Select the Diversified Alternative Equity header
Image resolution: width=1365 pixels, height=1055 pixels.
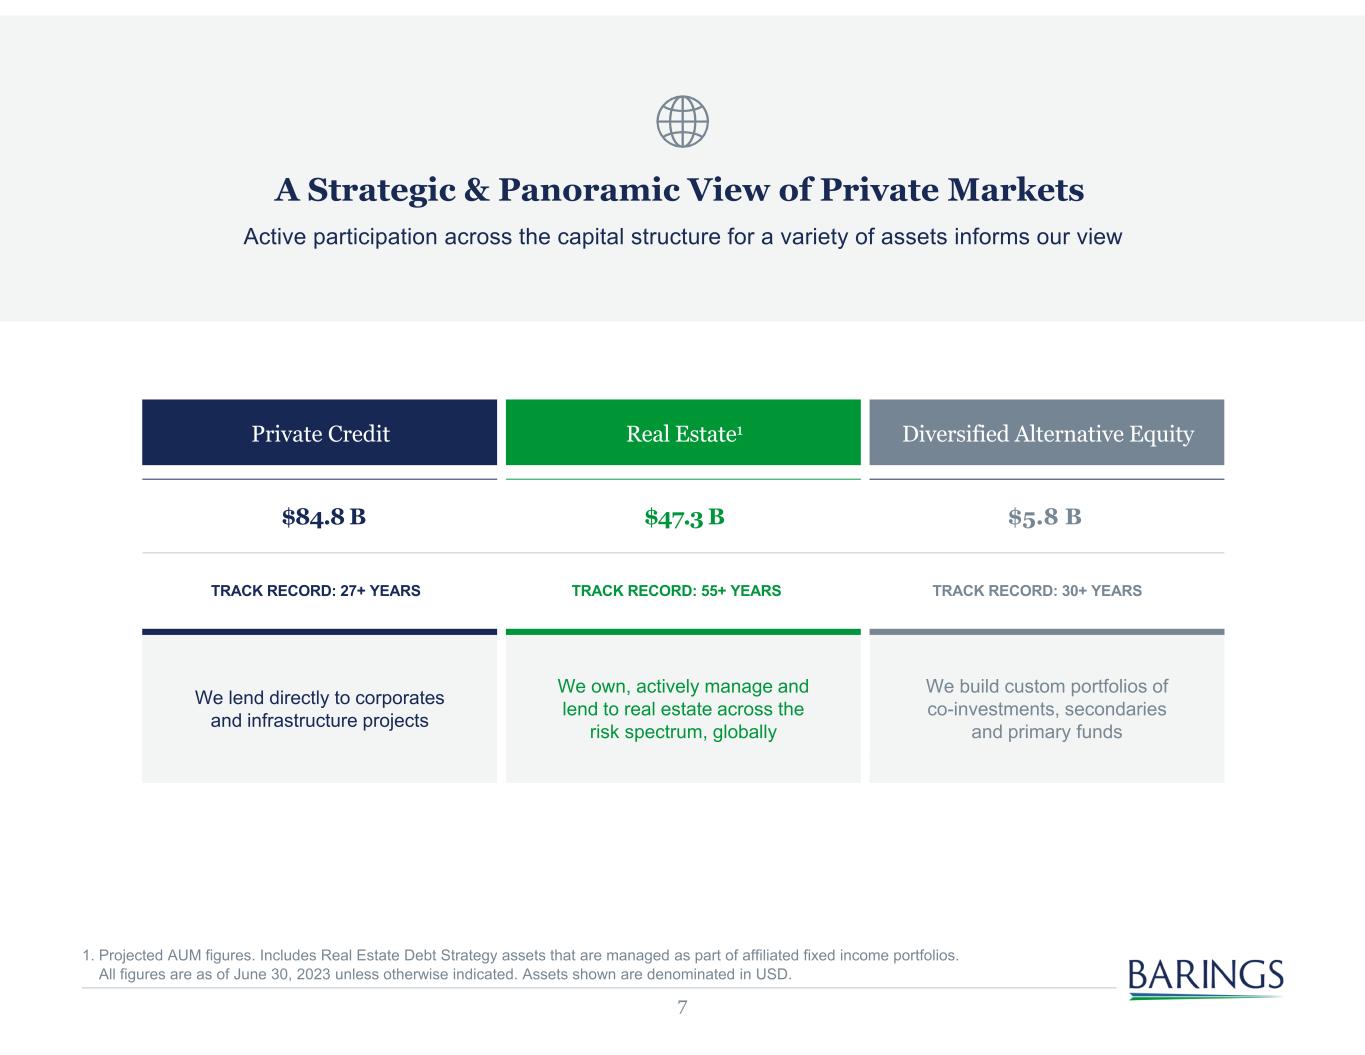[x=1047, y=433]
